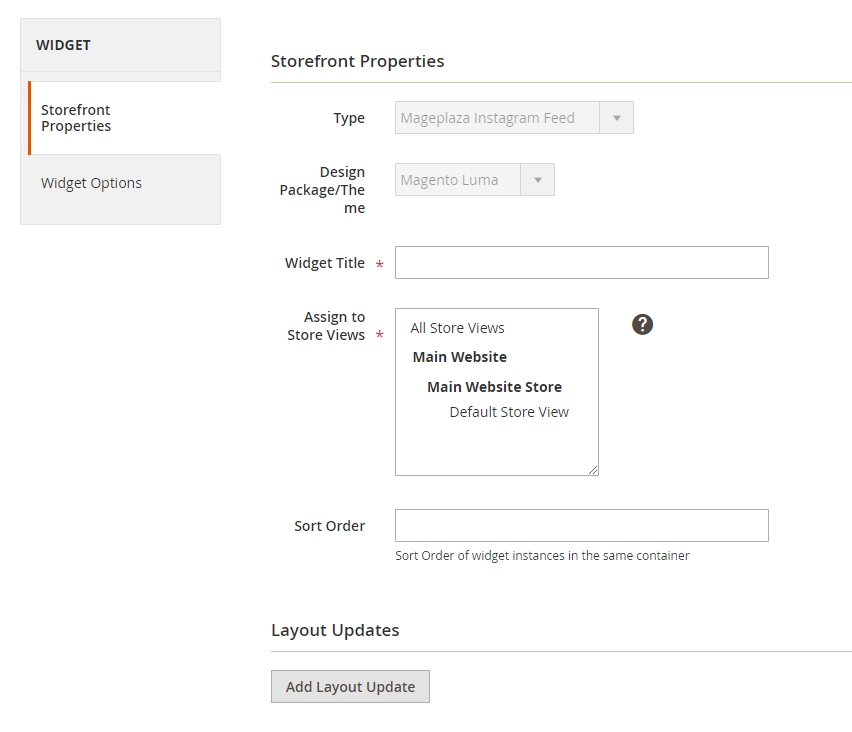Click the Assign to Store Views label
The width and height of the screenshot is (852, 732).
coord(326,326)
